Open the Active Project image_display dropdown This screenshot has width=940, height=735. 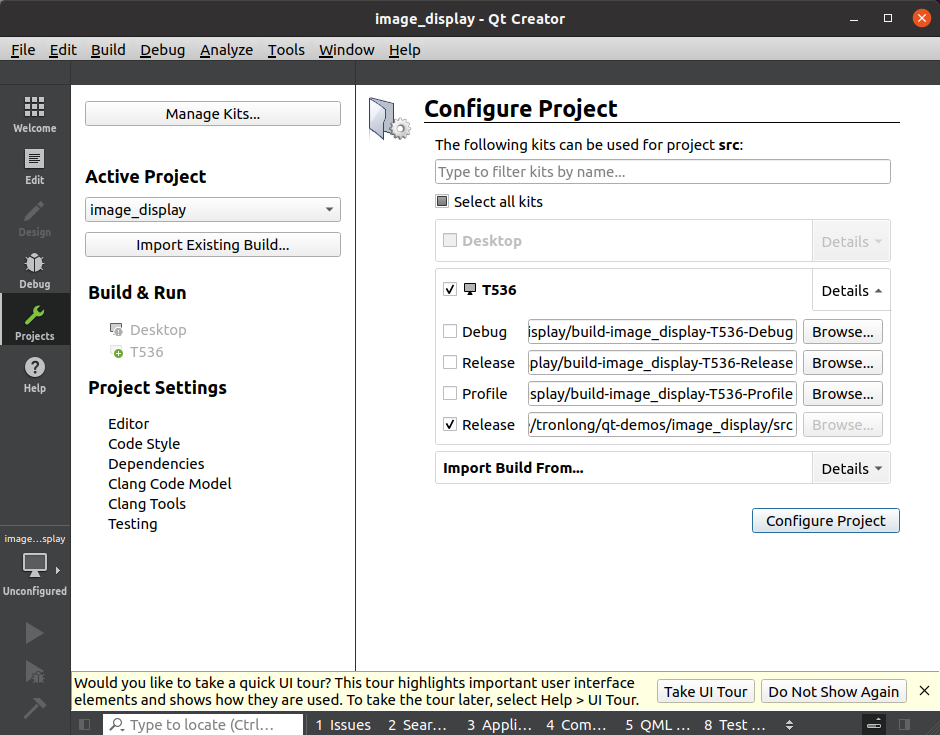click(x=213, y=210)
